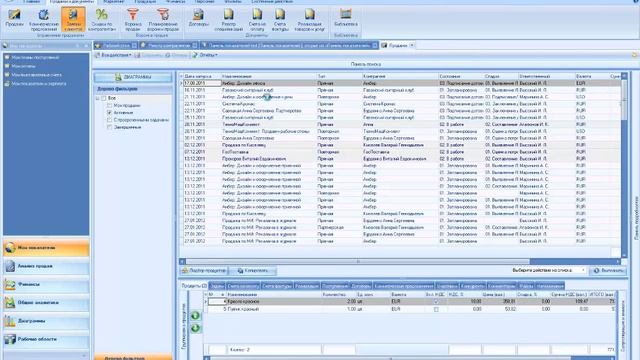Screen dimensions: 640x360
Task: Switch to Продукты (2) detail tab
Action: point(194,286)
